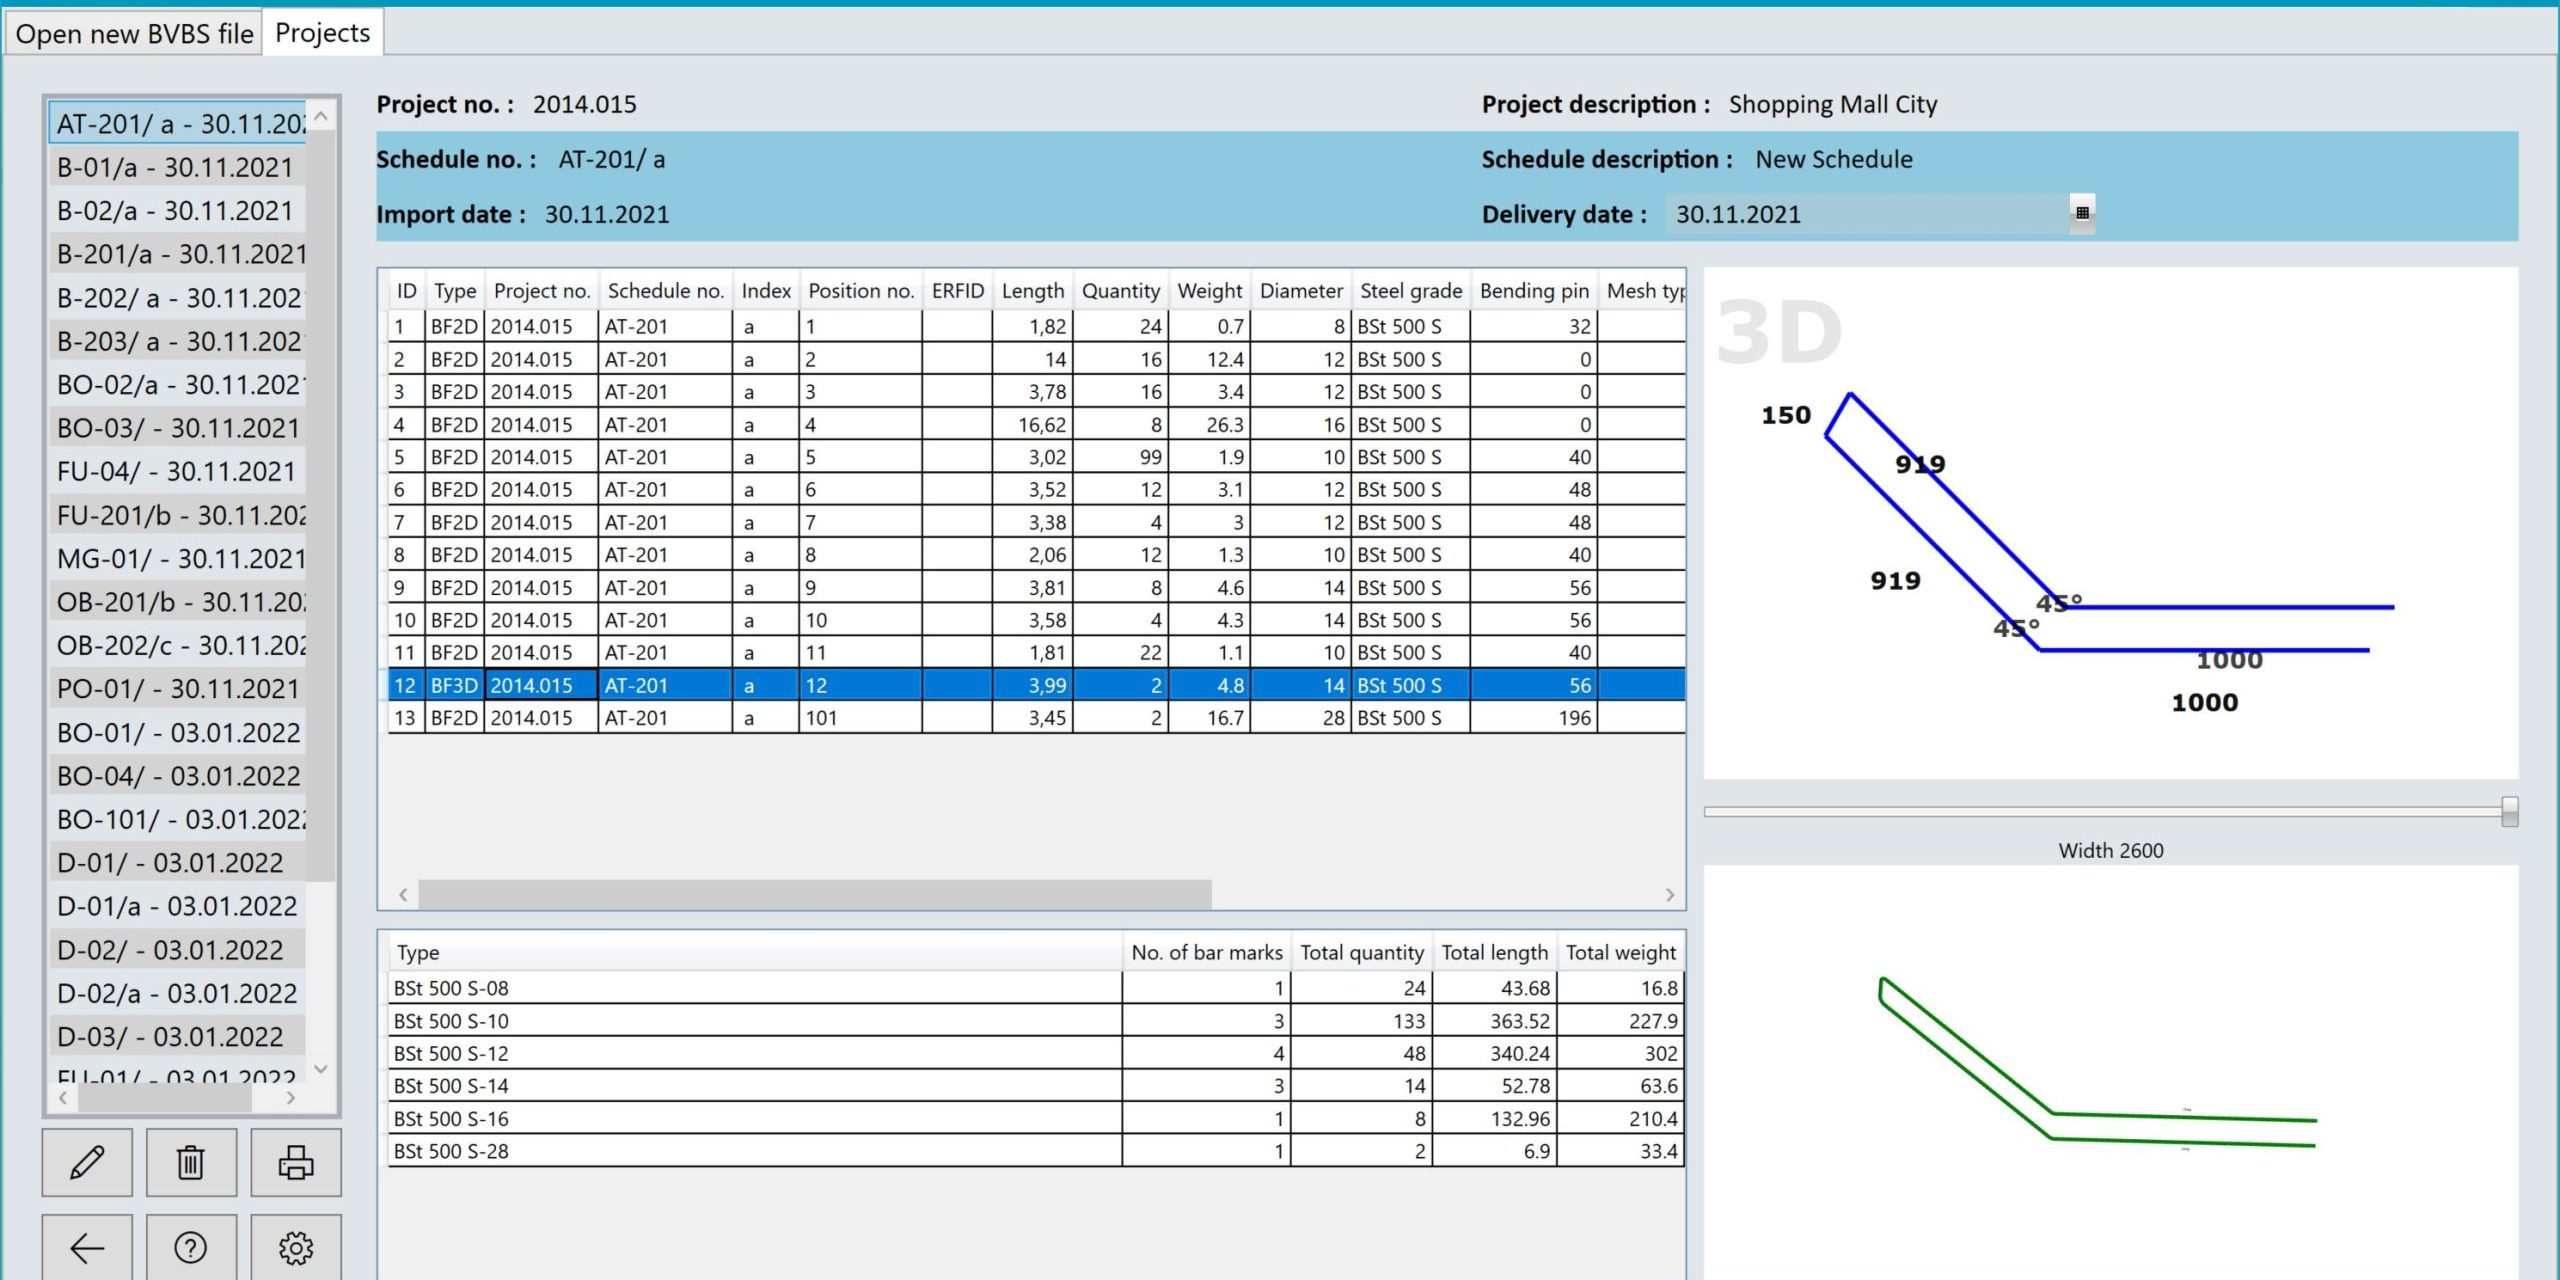This screenshot has width=2560, height=1280.
Task: Open the delivery date calendar picker
Action: (x=2082, y=213)
